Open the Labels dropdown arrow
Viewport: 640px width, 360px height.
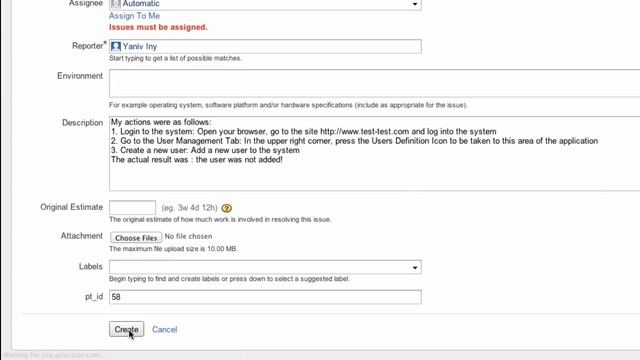pos(415,267)
